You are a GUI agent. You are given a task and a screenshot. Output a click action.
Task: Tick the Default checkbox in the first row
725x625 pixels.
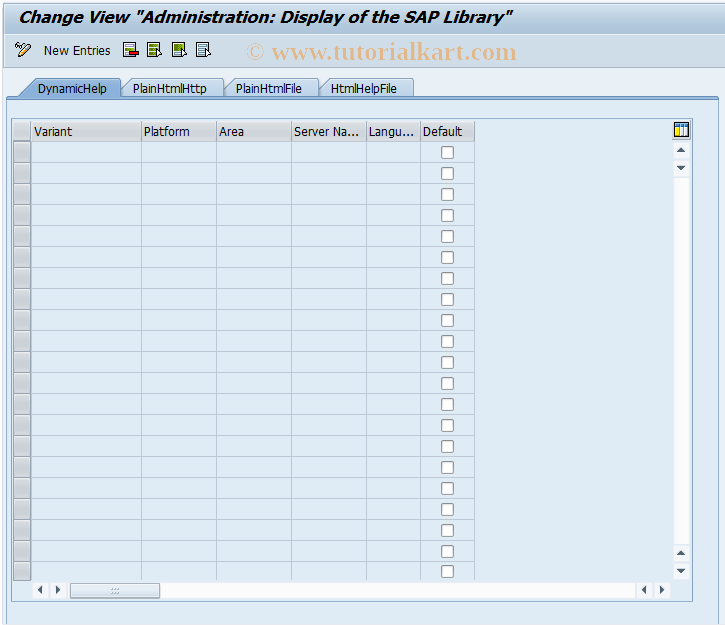447,153
